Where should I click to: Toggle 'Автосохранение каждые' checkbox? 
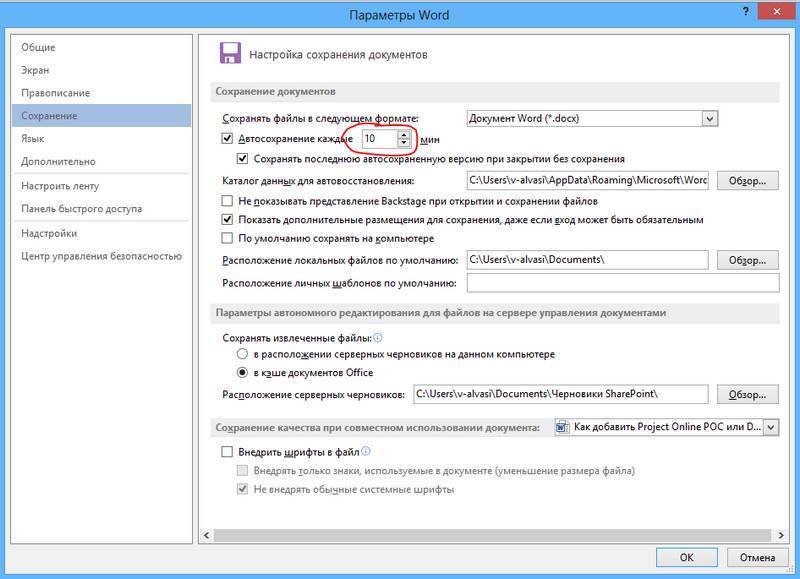pos(228,138)
